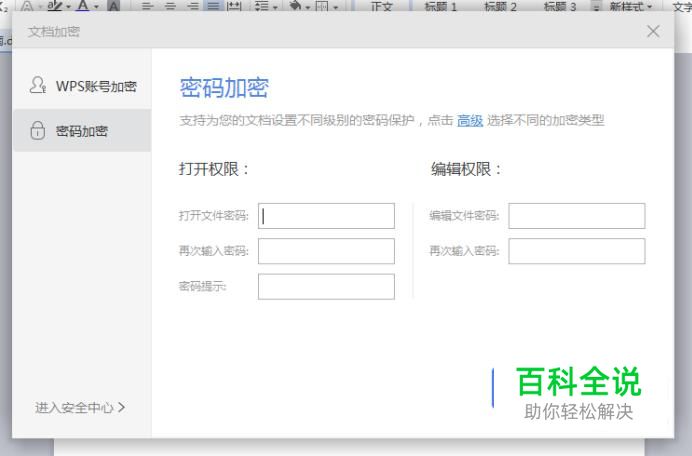Click the font color A icon in toolbar
Image resolution: width=692 pixels, height=456 pixels.
(83, 5)
